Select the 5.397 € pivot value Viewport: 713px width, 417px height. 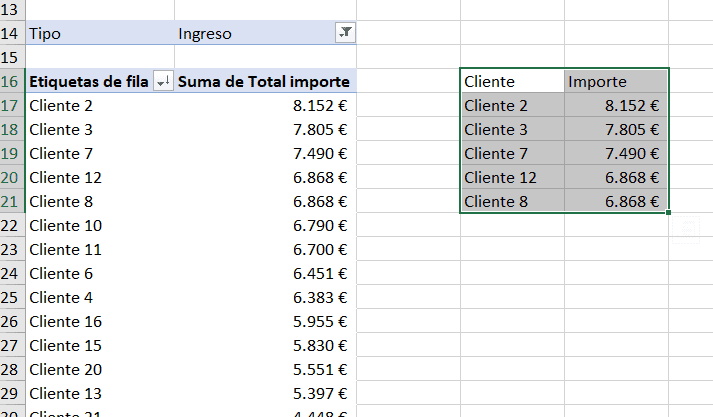click(x=266, y=394)
